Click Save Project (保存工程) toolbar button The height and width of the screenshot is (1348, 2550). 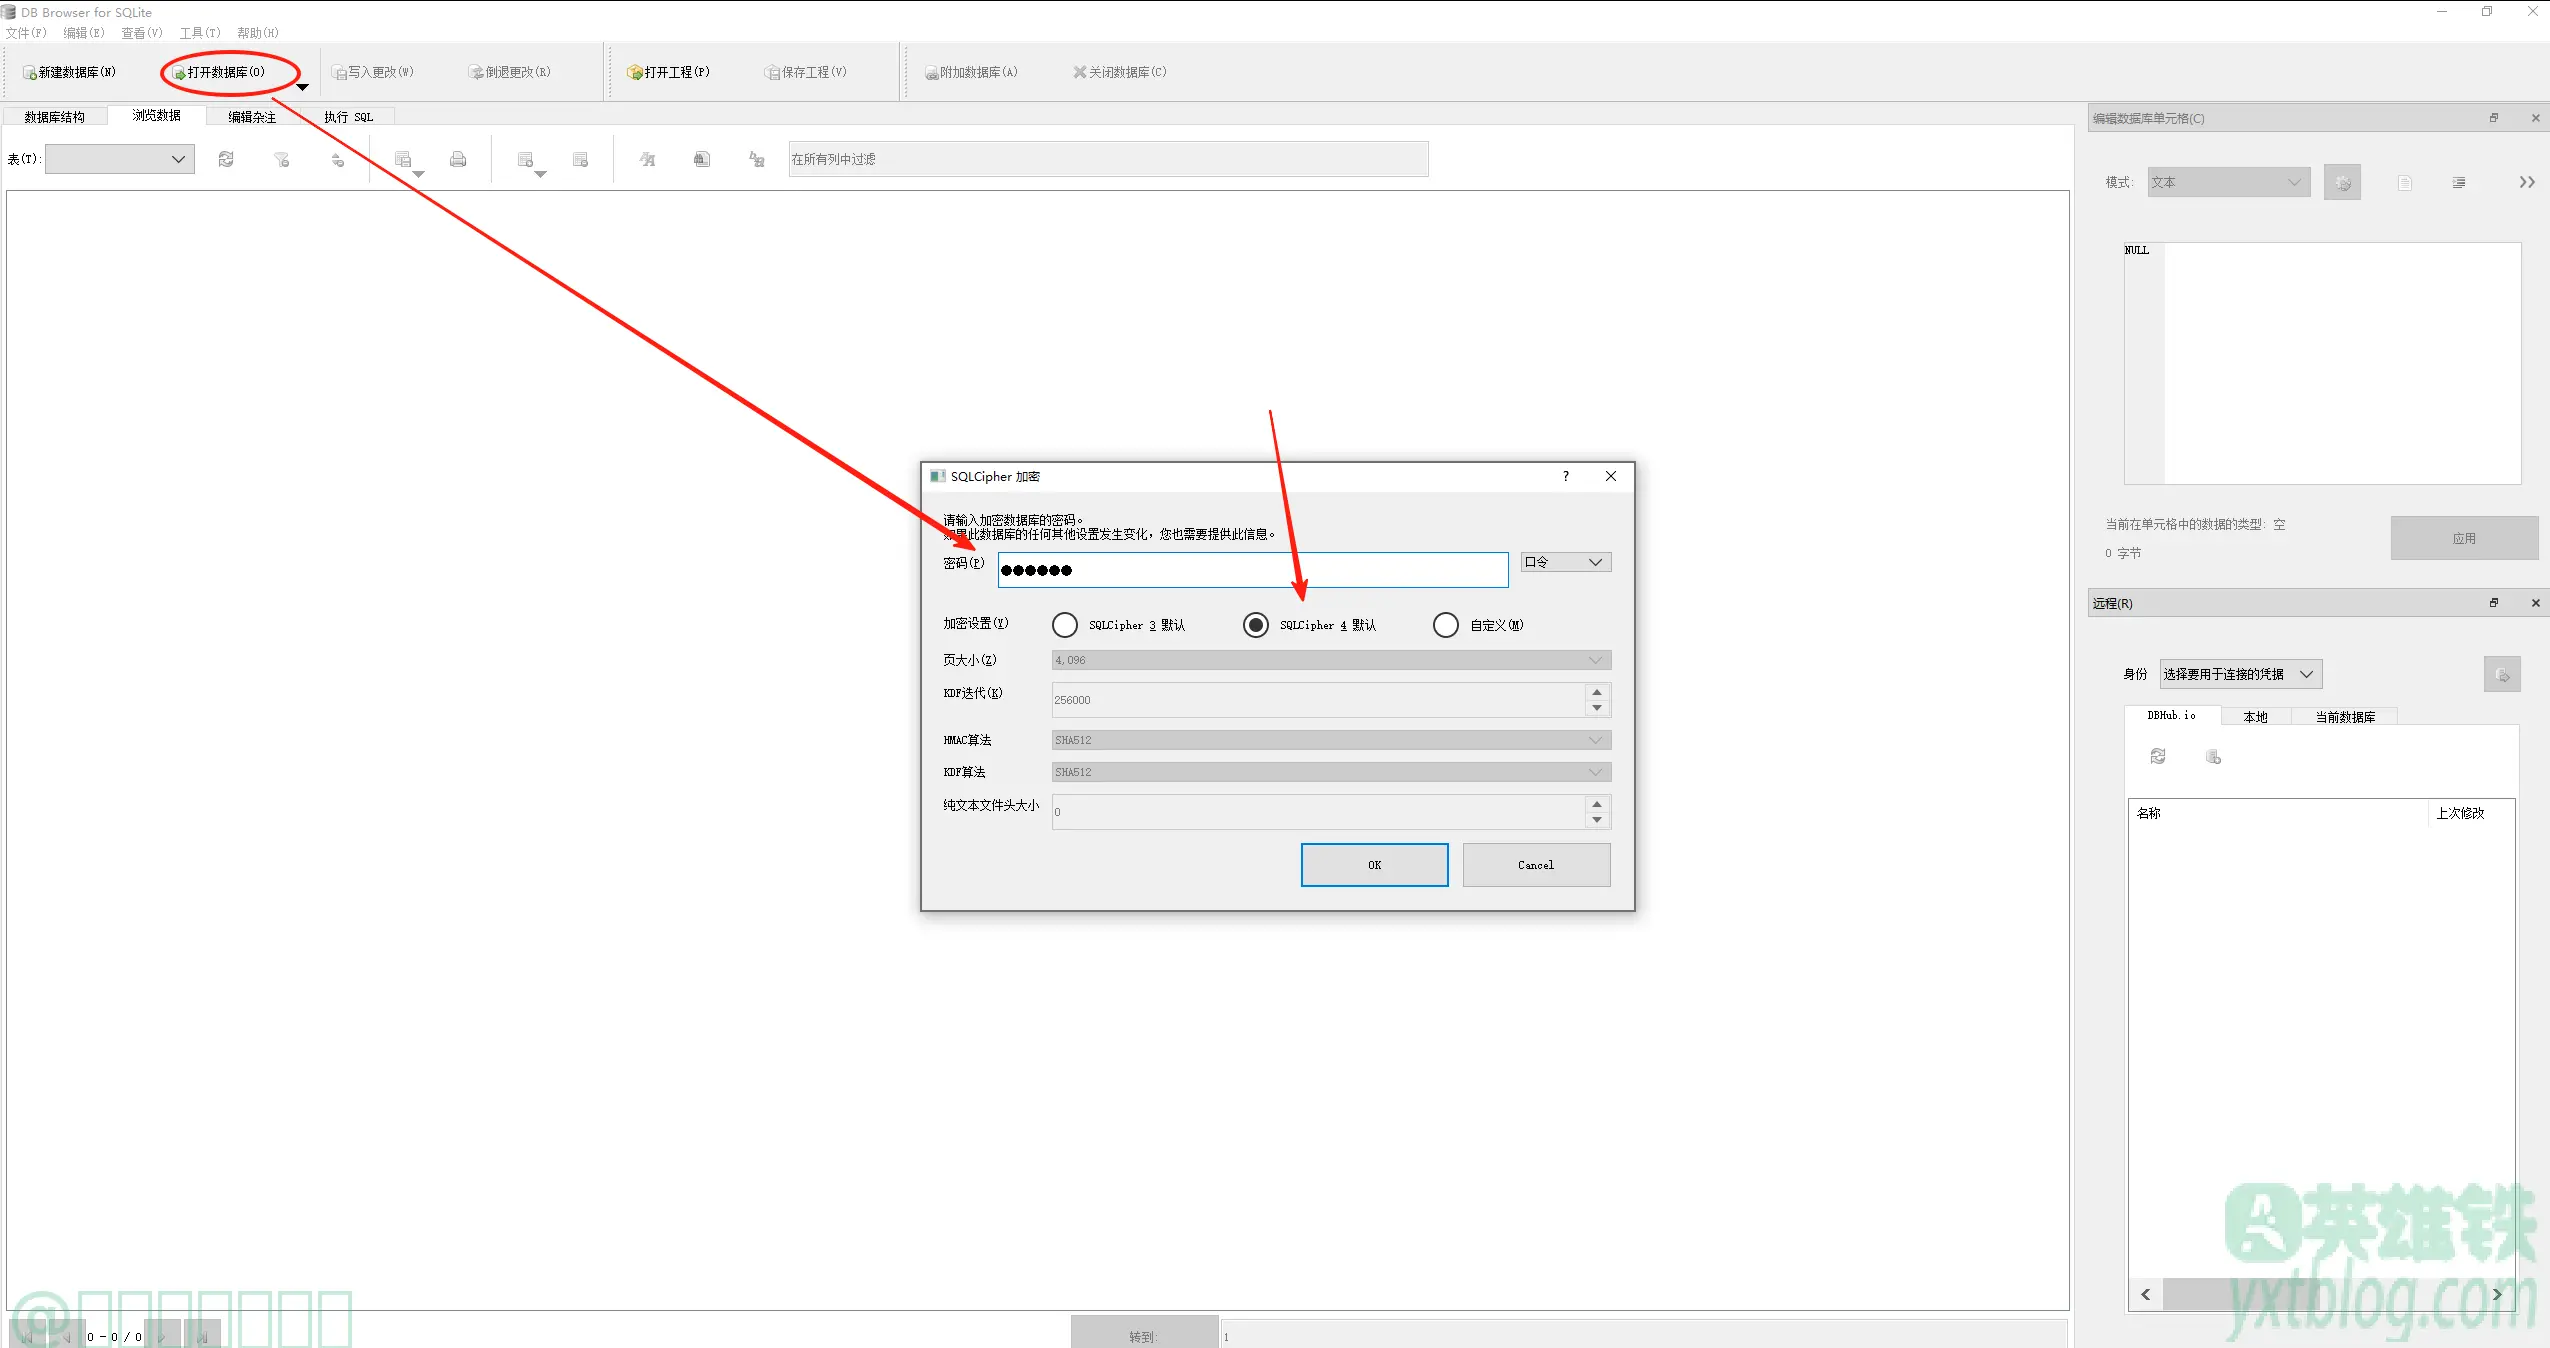[x=806, y=72]
